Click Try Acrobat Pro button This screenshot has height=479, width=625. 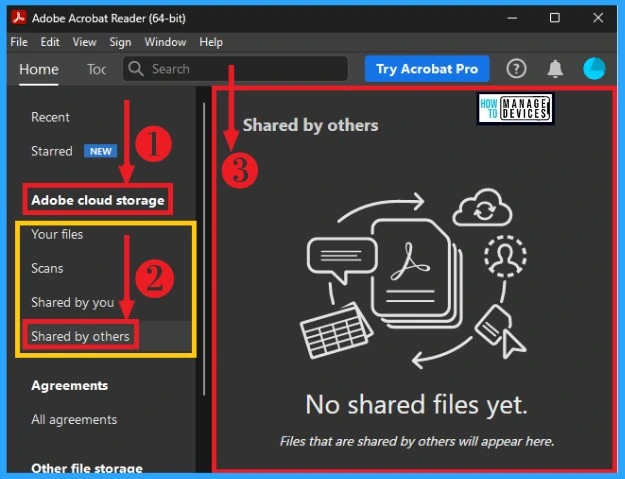[427, 69]
